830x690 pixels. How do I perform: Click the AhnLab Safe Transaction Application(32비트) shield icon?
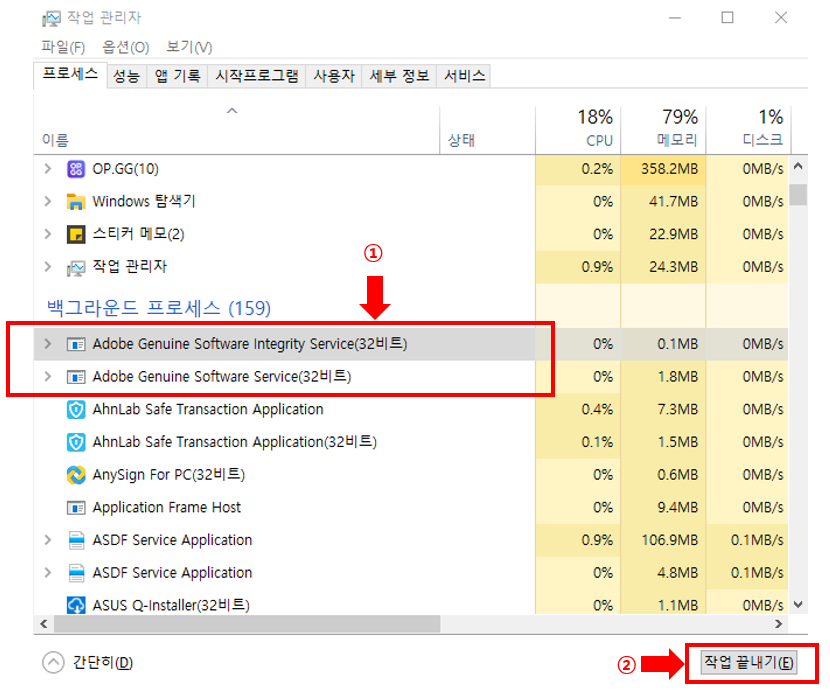pos(76,442)
